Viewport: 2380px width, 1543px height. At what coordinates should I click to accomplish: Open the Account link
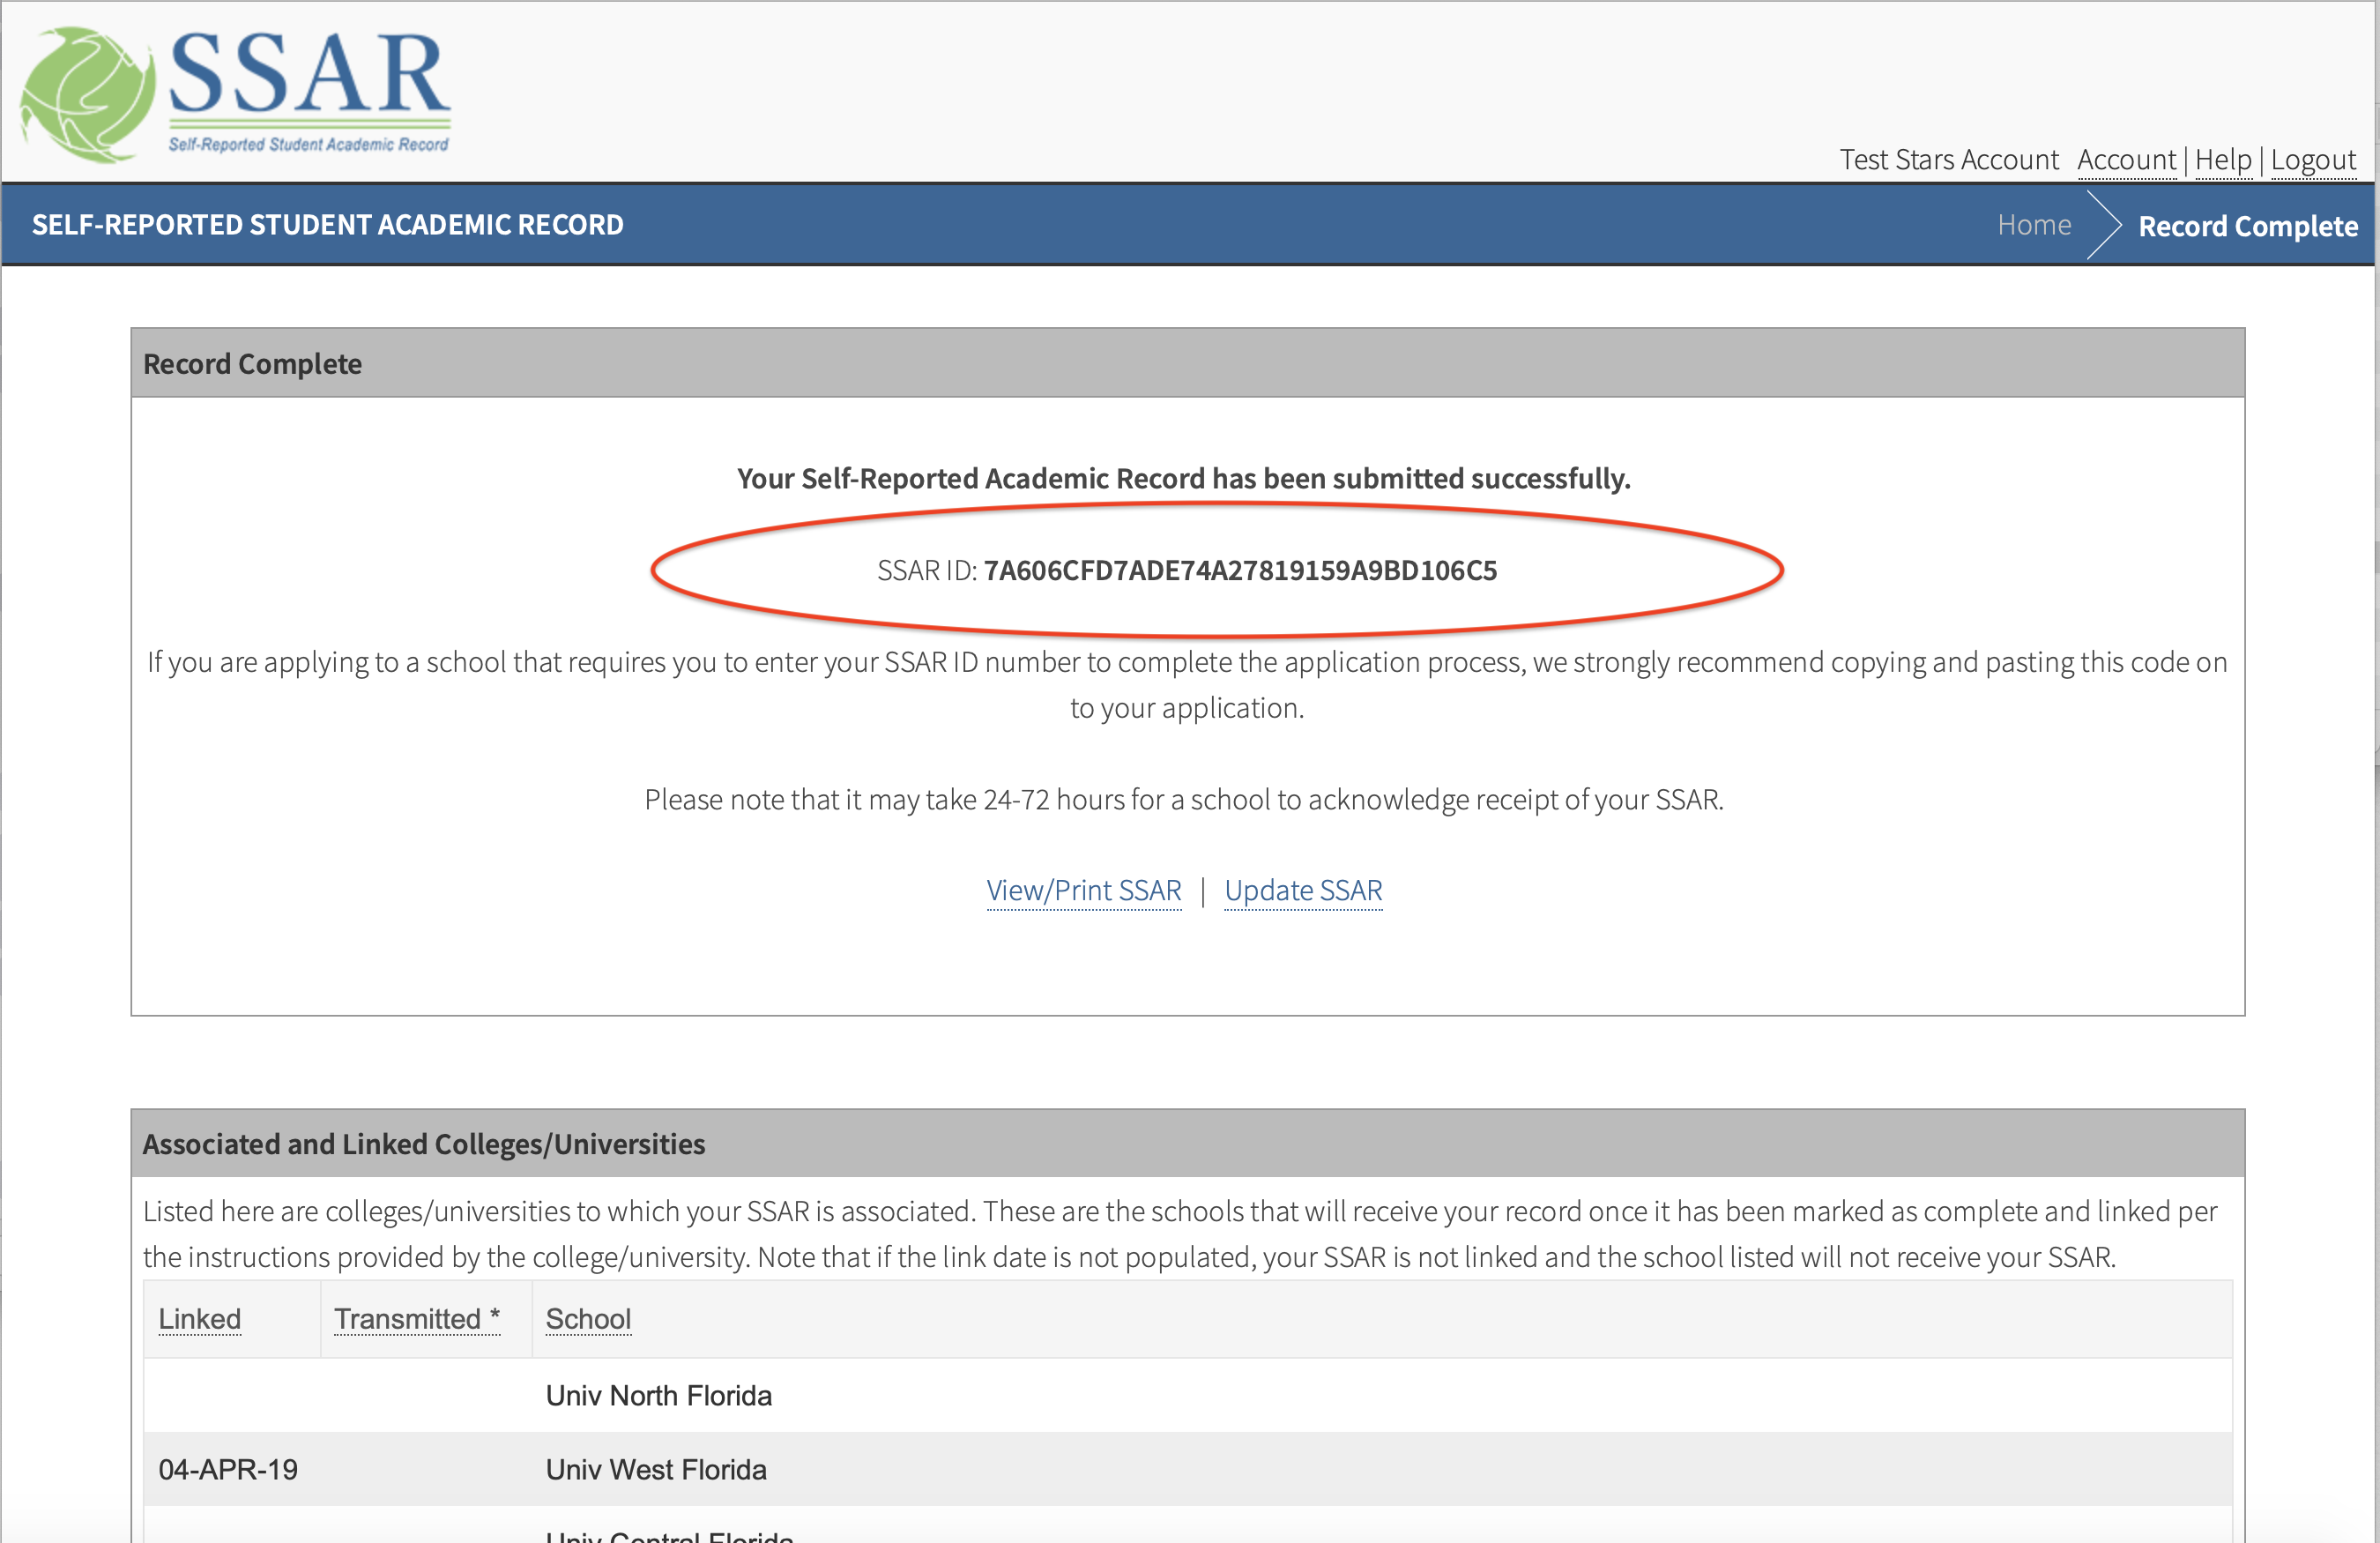point(2126,160)
